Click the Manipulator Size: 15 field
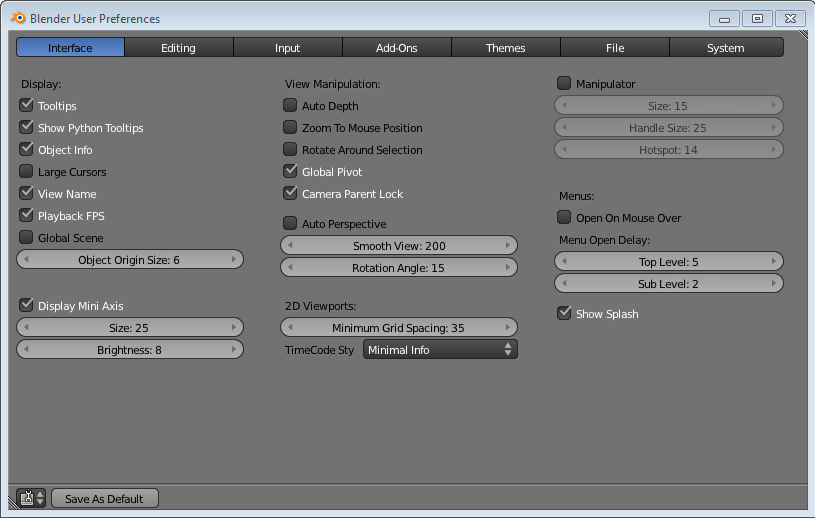 pos(668,105)
